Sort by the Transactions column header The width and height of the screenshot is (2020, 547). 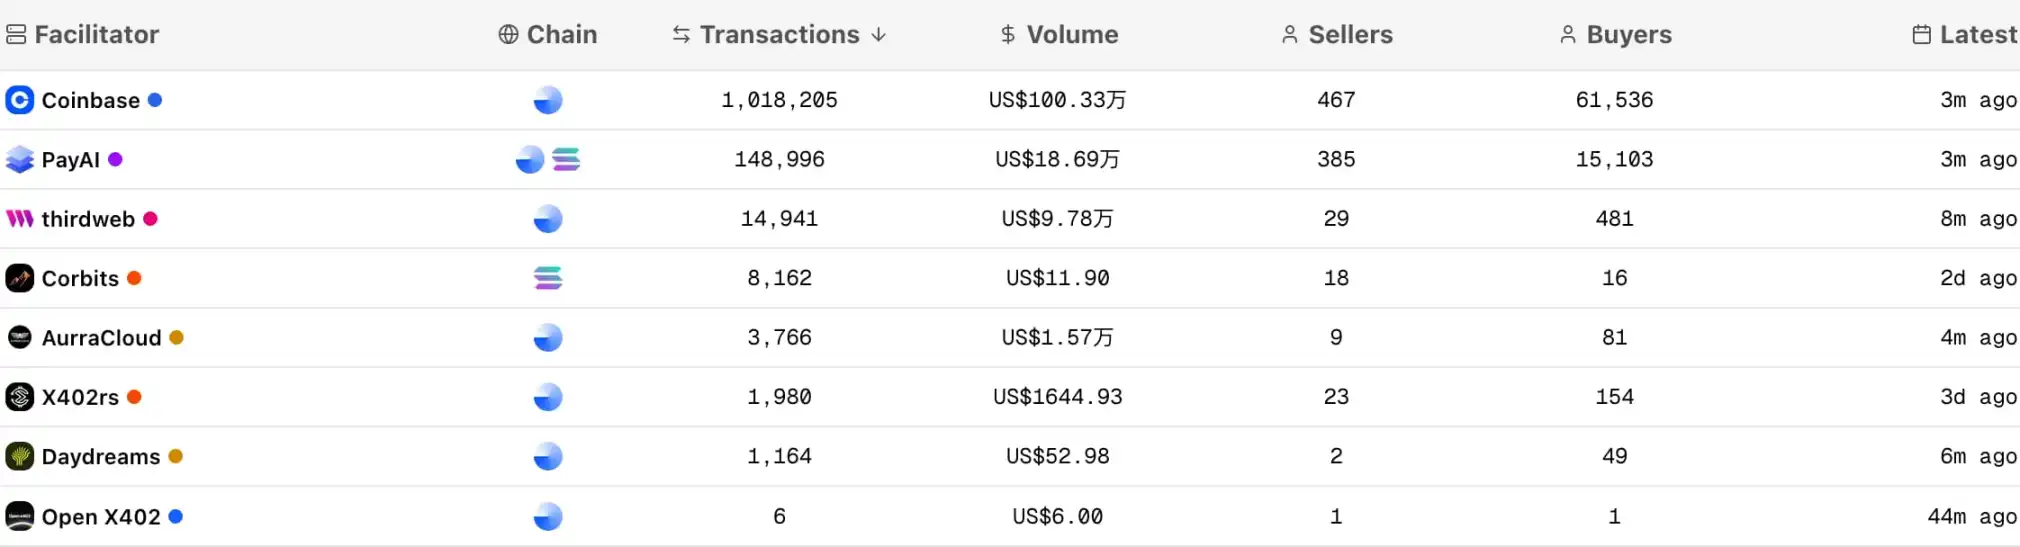point(779,35)
